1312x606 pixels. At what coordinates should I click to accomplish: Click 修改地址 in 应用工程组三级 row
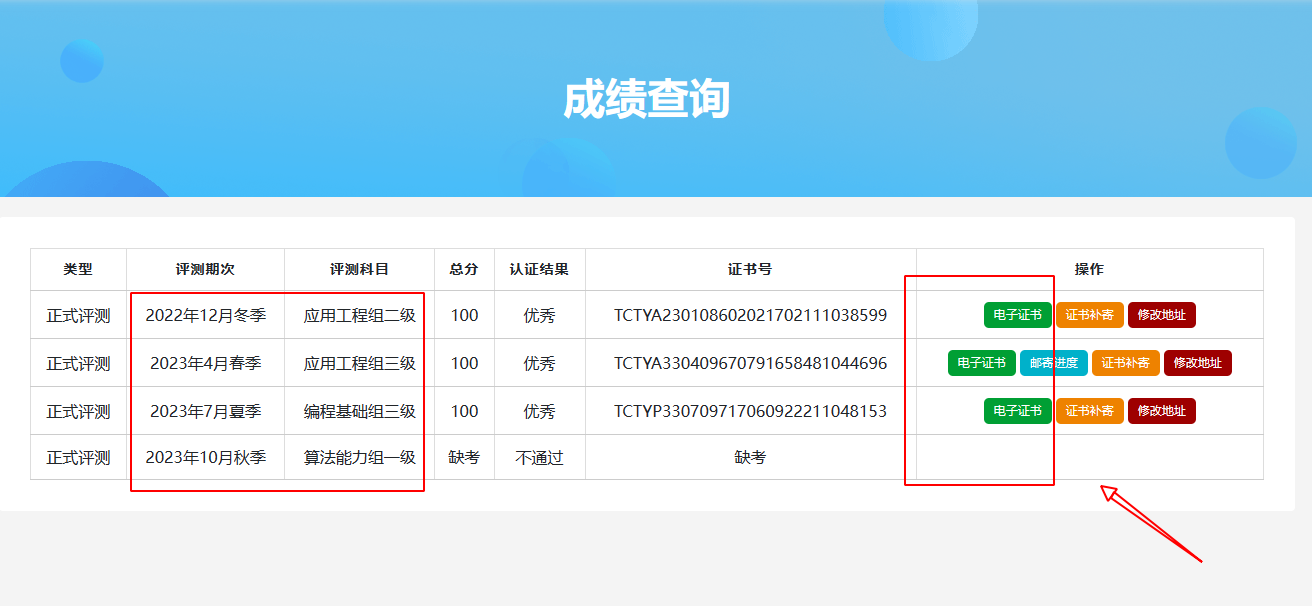click(1198, 363)
